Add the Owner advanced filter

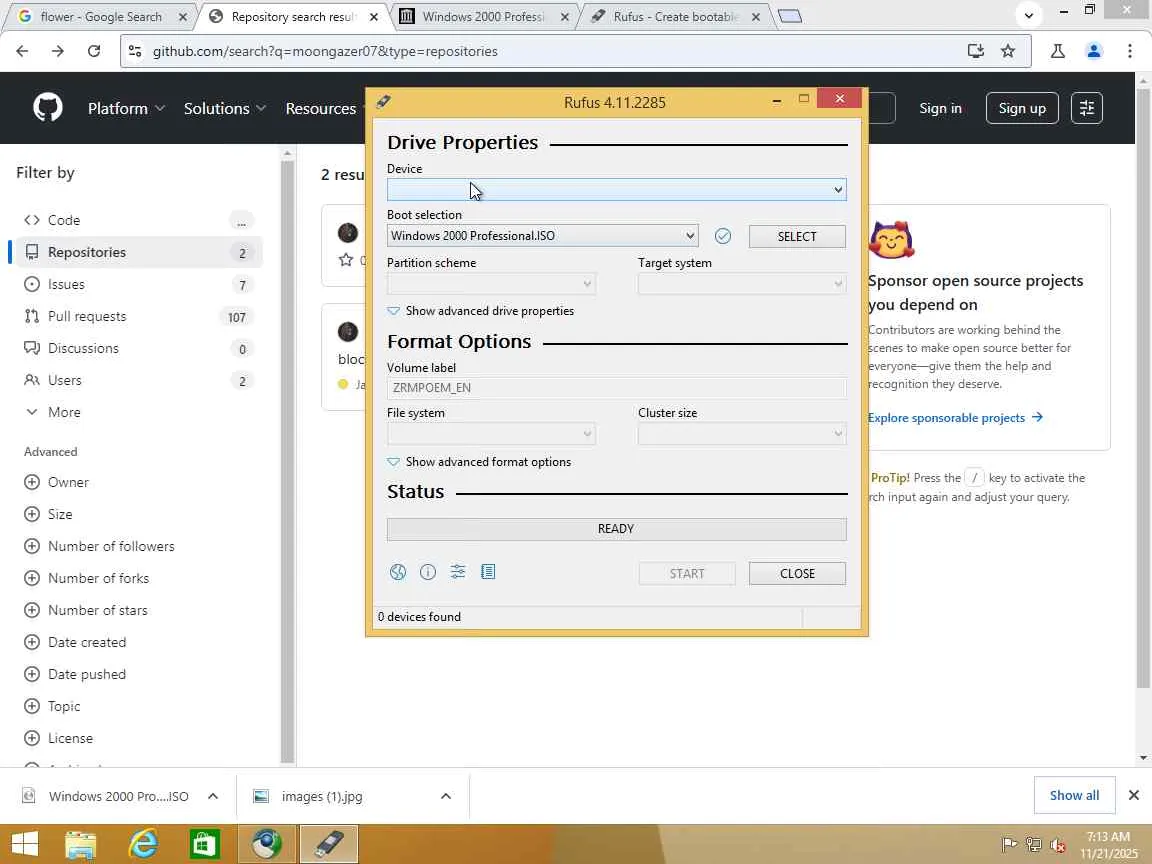point(57,483)
